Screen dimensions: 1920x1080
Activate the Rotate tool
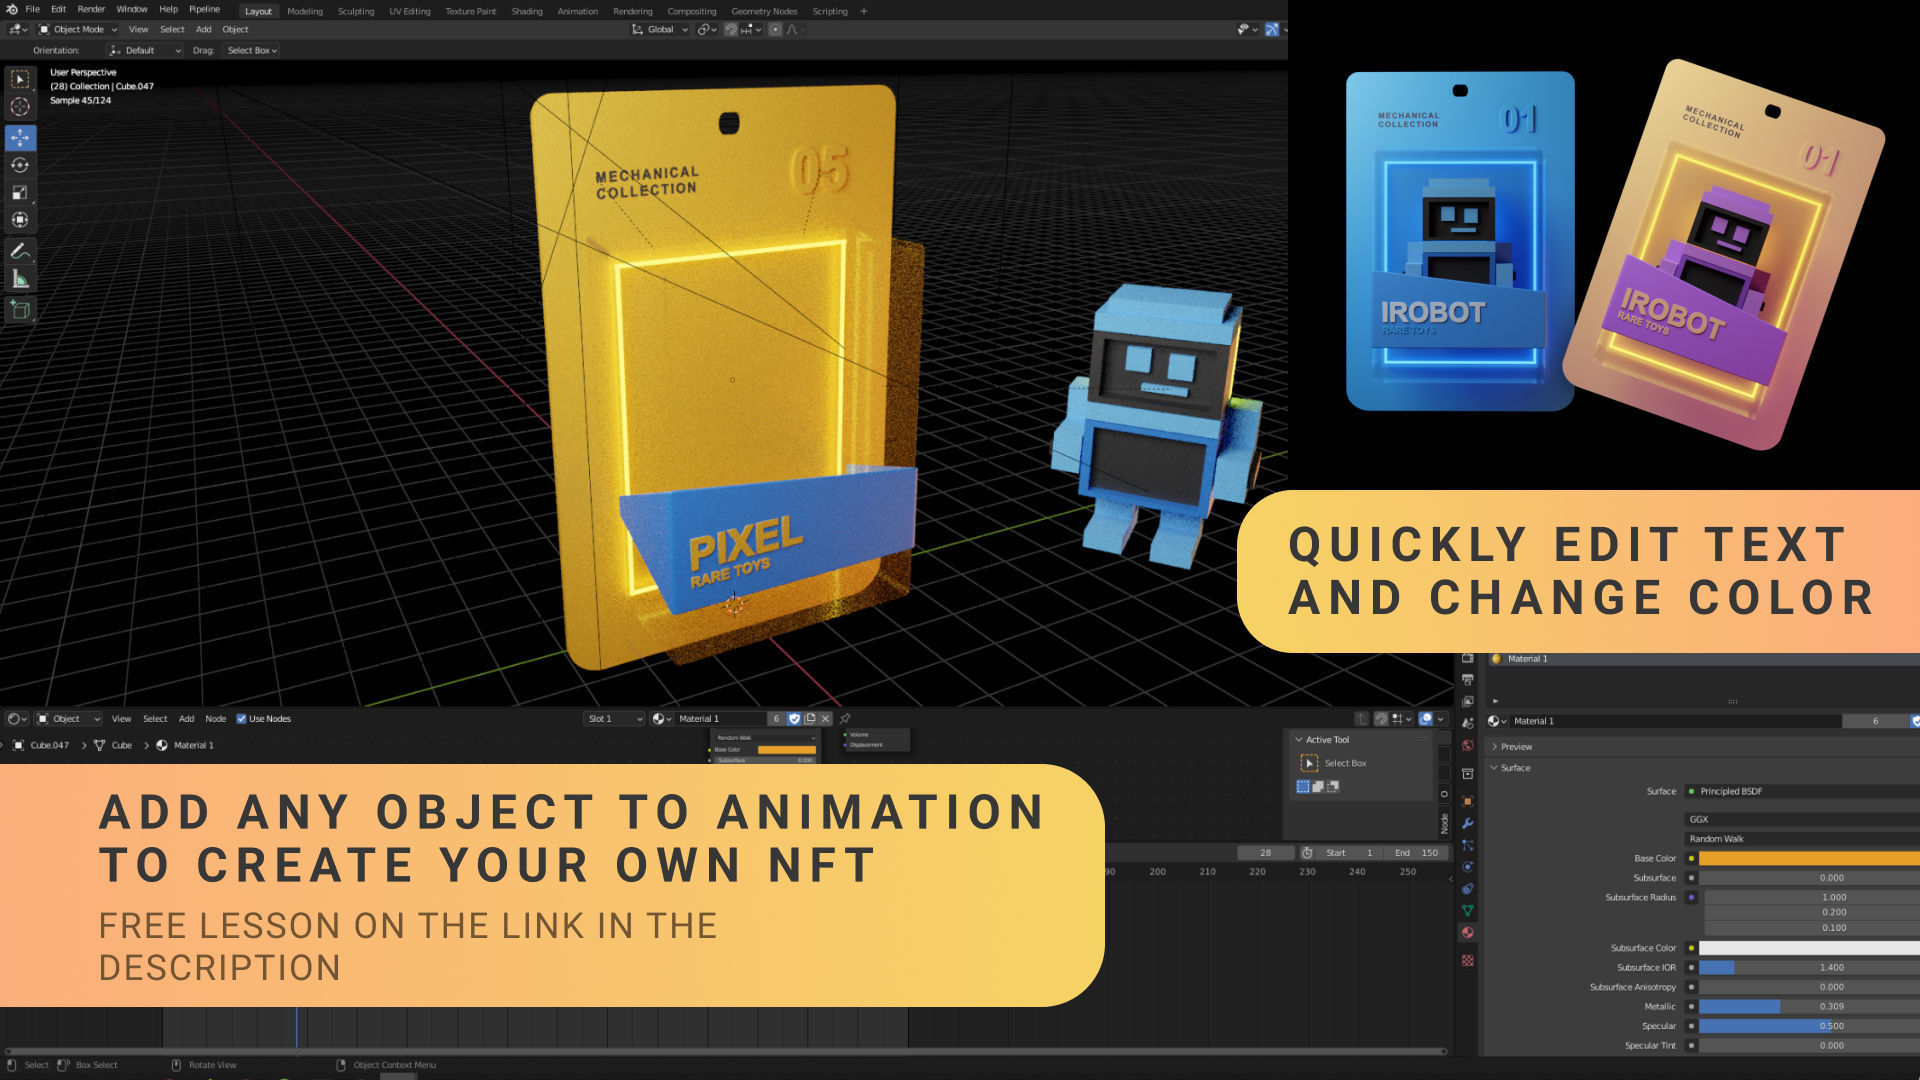[20, 165]
